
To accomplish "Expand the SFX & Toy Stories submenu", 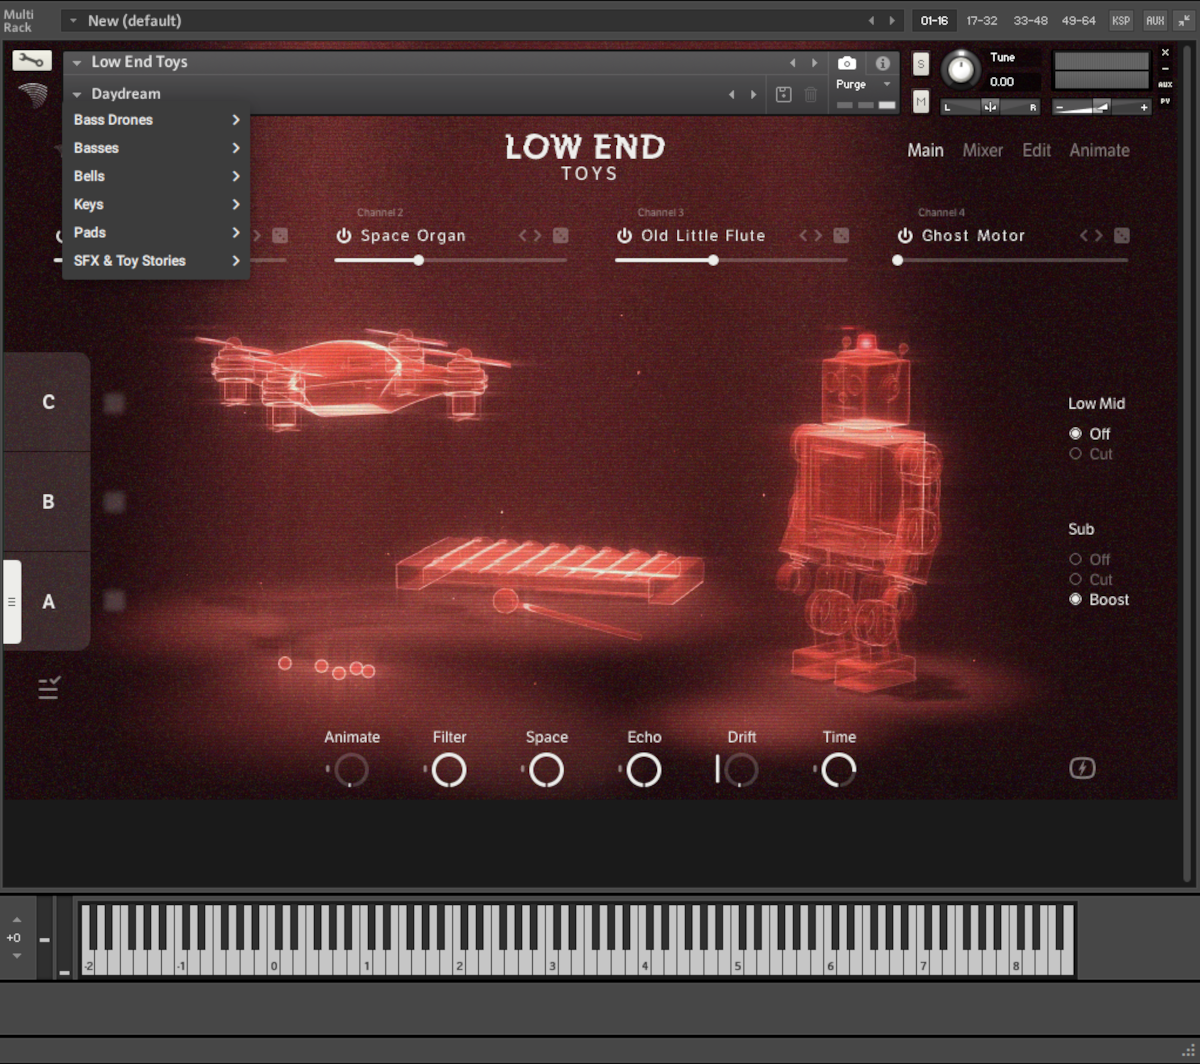I will (x=156, y=261).
